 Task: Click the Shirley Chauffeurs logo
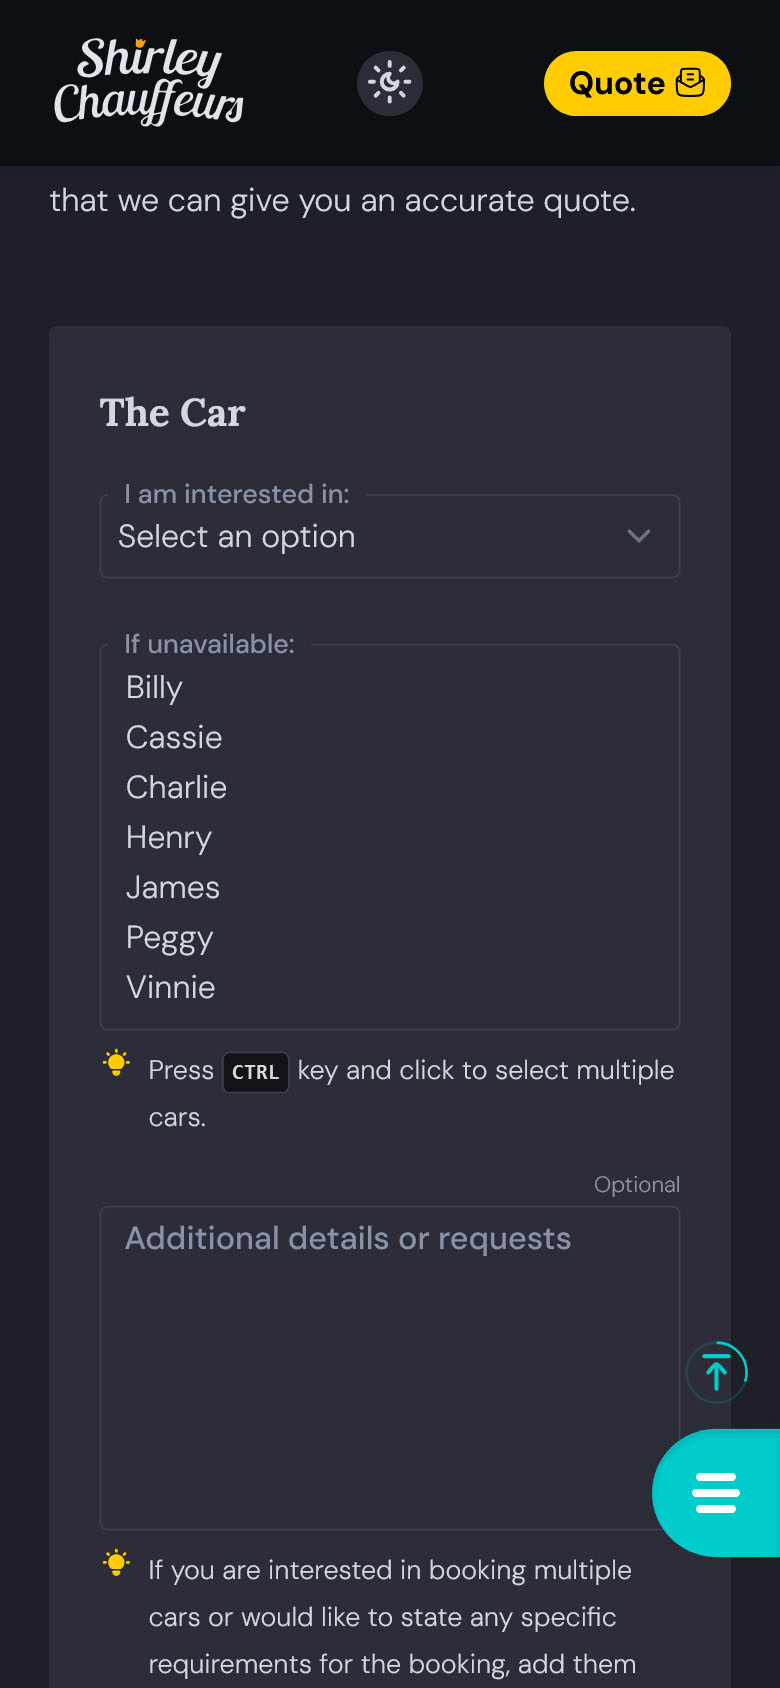[148, 82]
